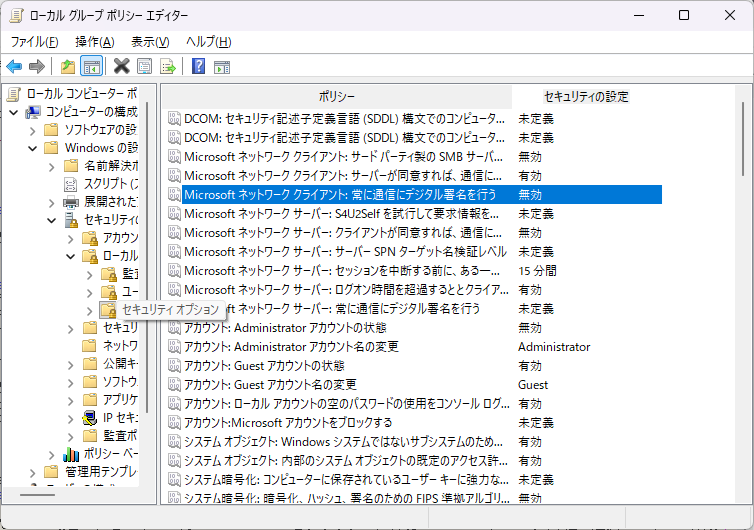Open the ファイル(F) menu

[x=34, y=41]
